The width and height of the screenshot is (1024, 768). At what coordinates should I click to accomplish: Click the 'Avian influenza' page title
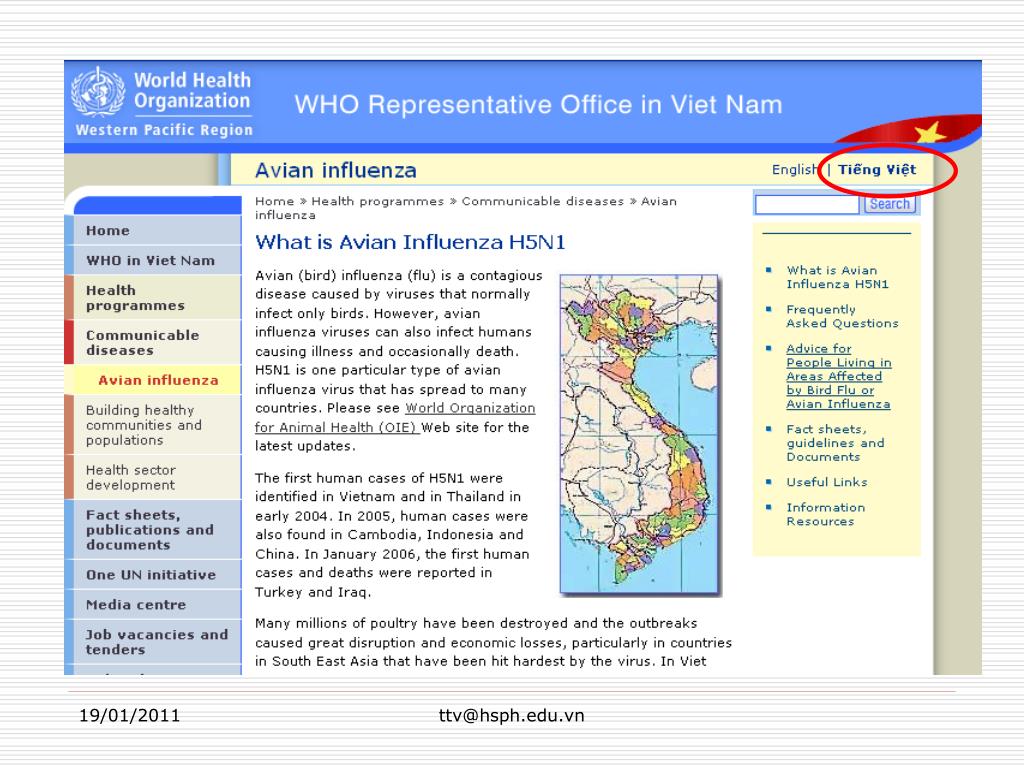(x=336, y=170)
